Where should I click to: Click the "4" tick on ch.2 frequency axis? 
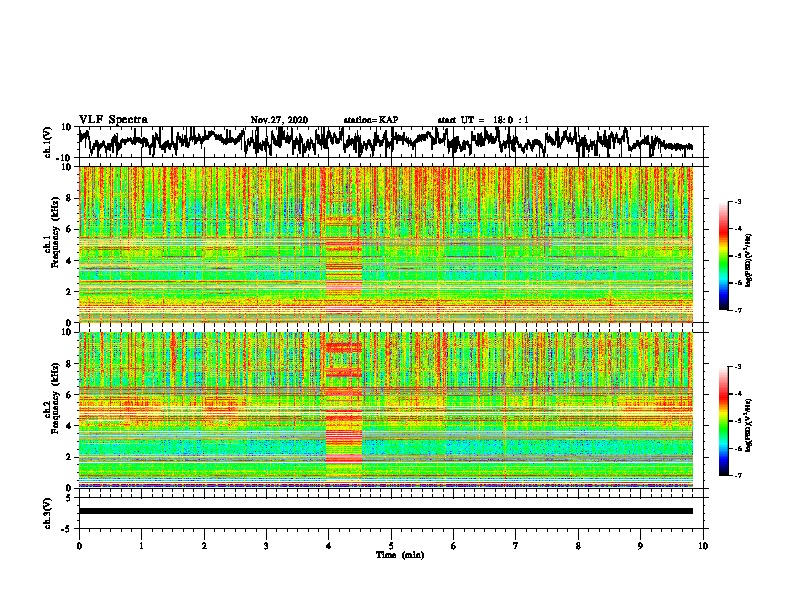point(69,426)
